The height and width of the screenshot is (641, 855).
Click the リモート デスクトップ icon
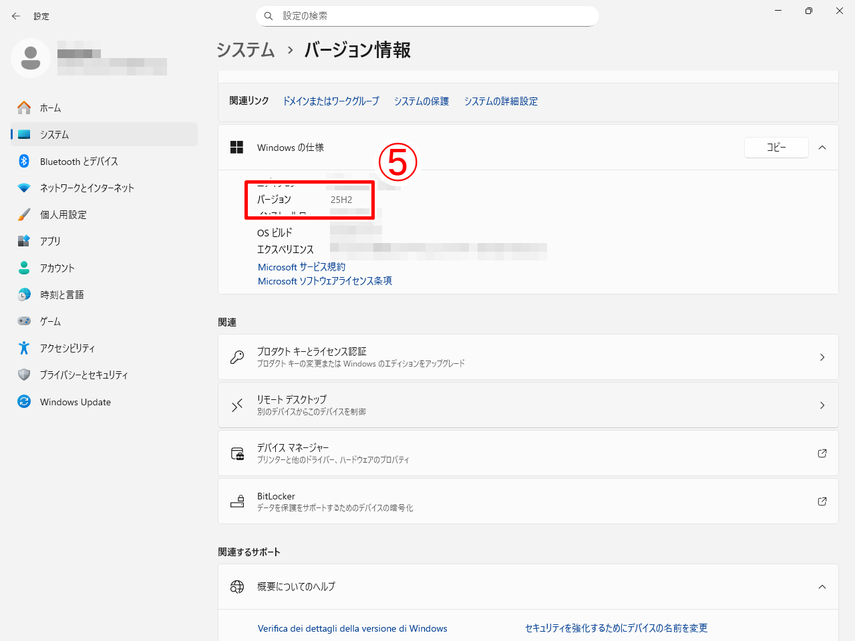point(237,405)
